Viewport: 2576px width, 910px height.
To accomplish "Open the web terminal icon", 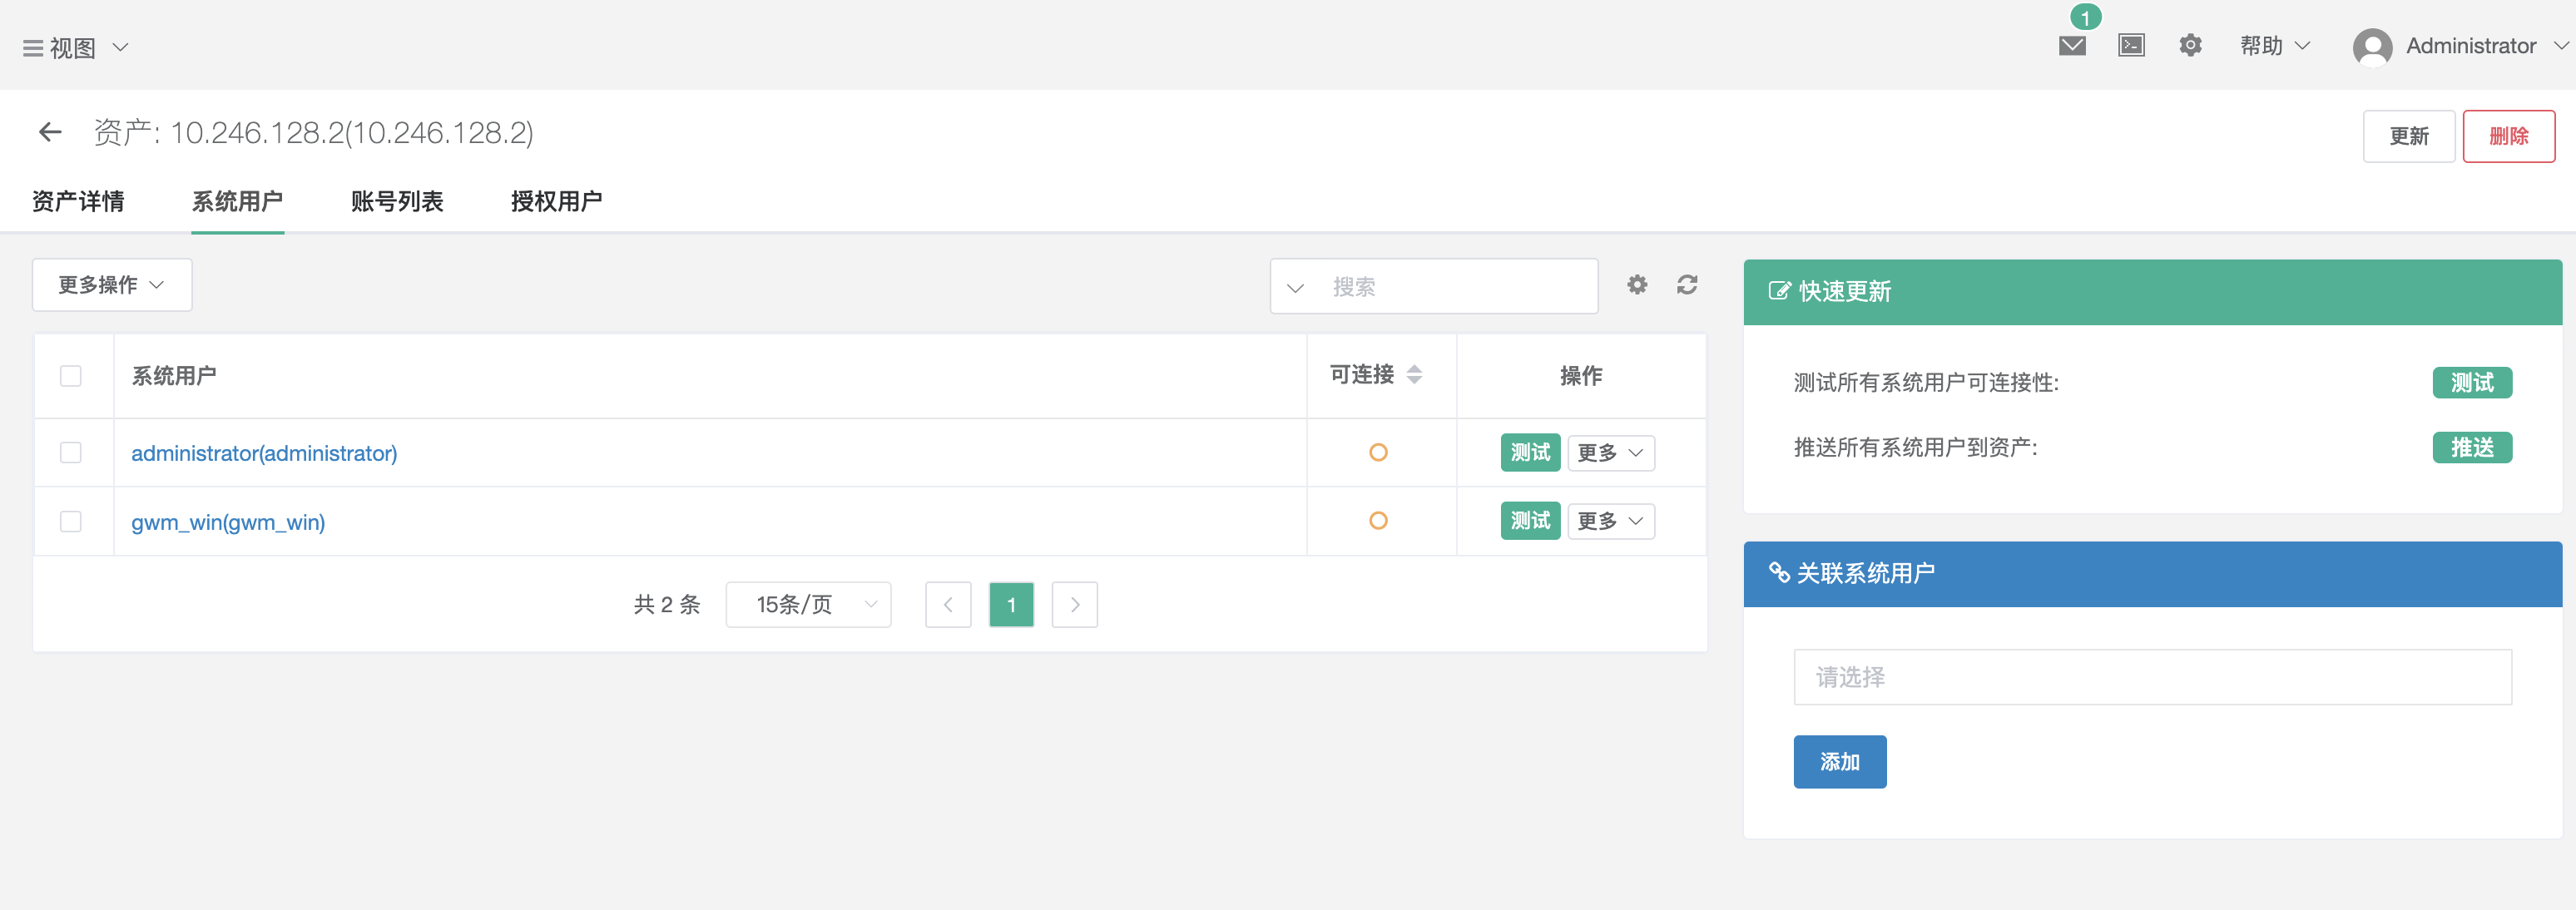I will pyautogui.click(x=2131, y=45).
